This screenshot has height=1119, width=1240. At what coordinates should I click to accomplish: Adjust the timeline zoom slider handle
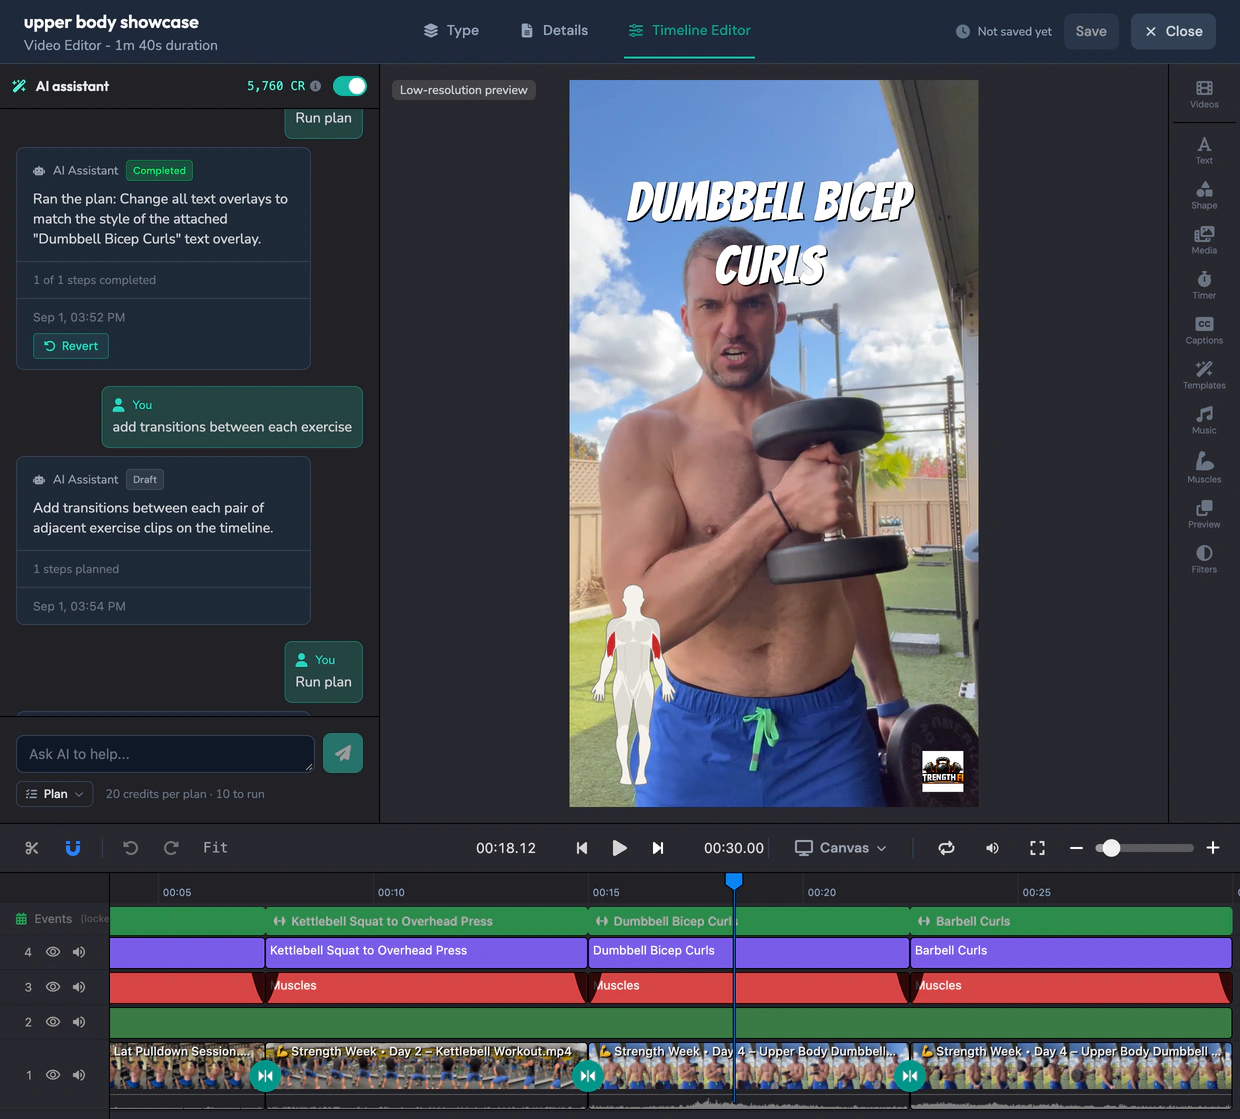1111,848
